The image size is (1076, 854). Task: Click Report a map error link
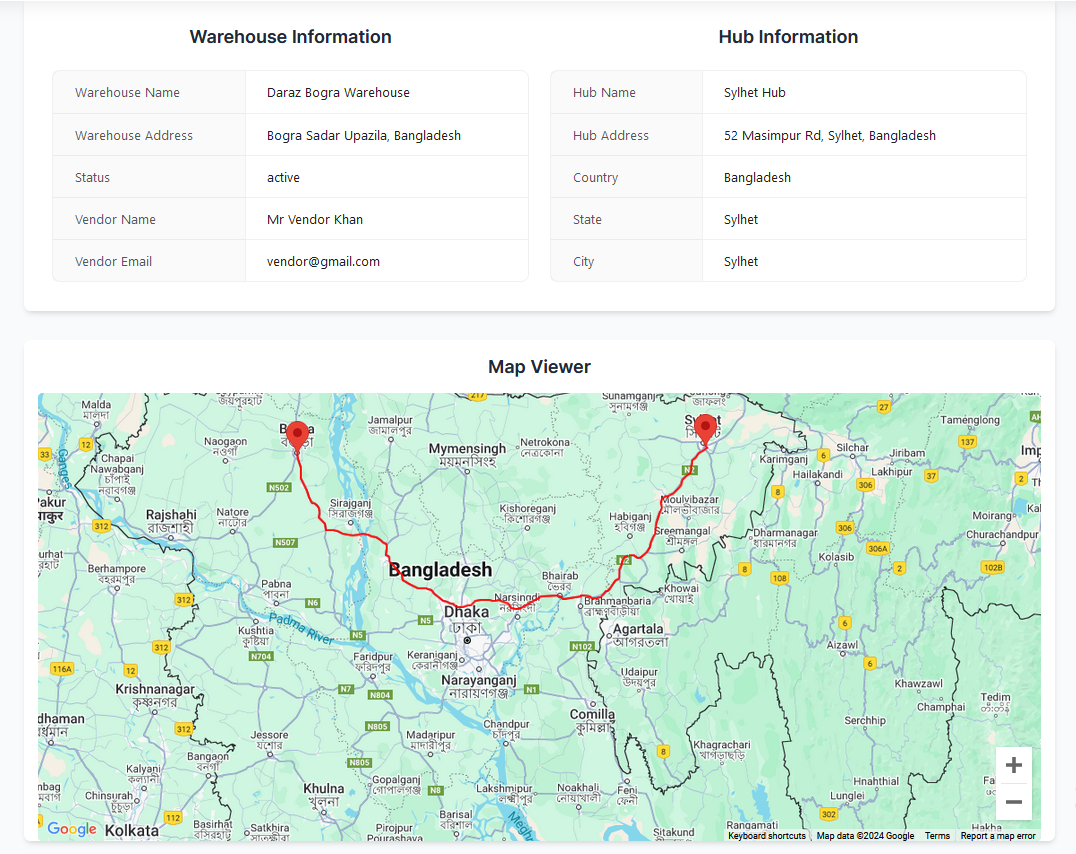pos(998,836)
